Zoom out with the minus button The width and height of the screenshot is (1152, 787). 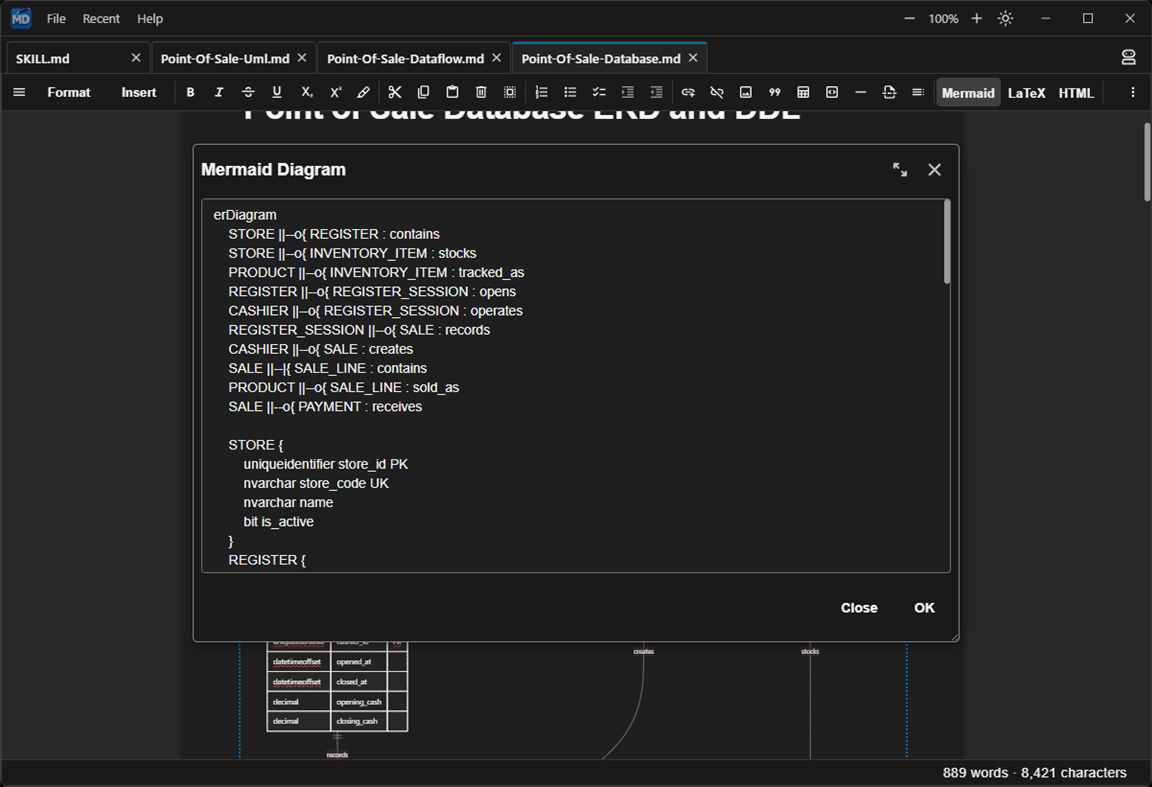pyautogui.click(x=910, y=18)
